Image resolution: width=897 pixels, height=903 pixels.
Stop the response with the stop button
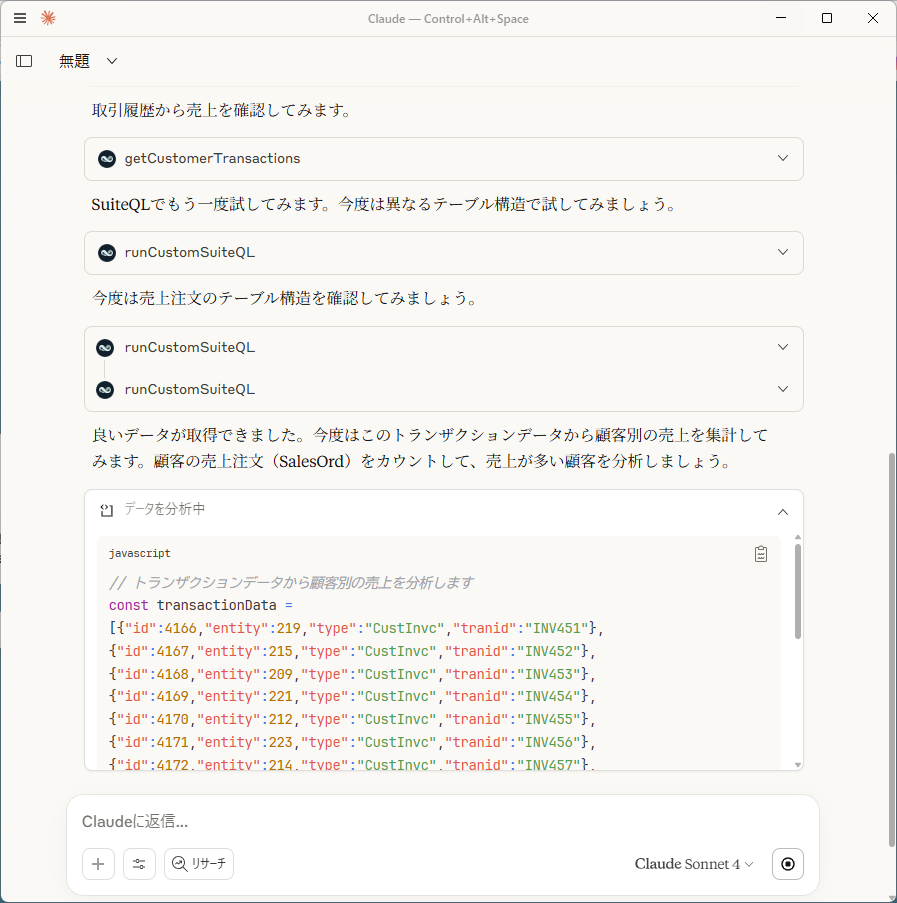point(788,864)
